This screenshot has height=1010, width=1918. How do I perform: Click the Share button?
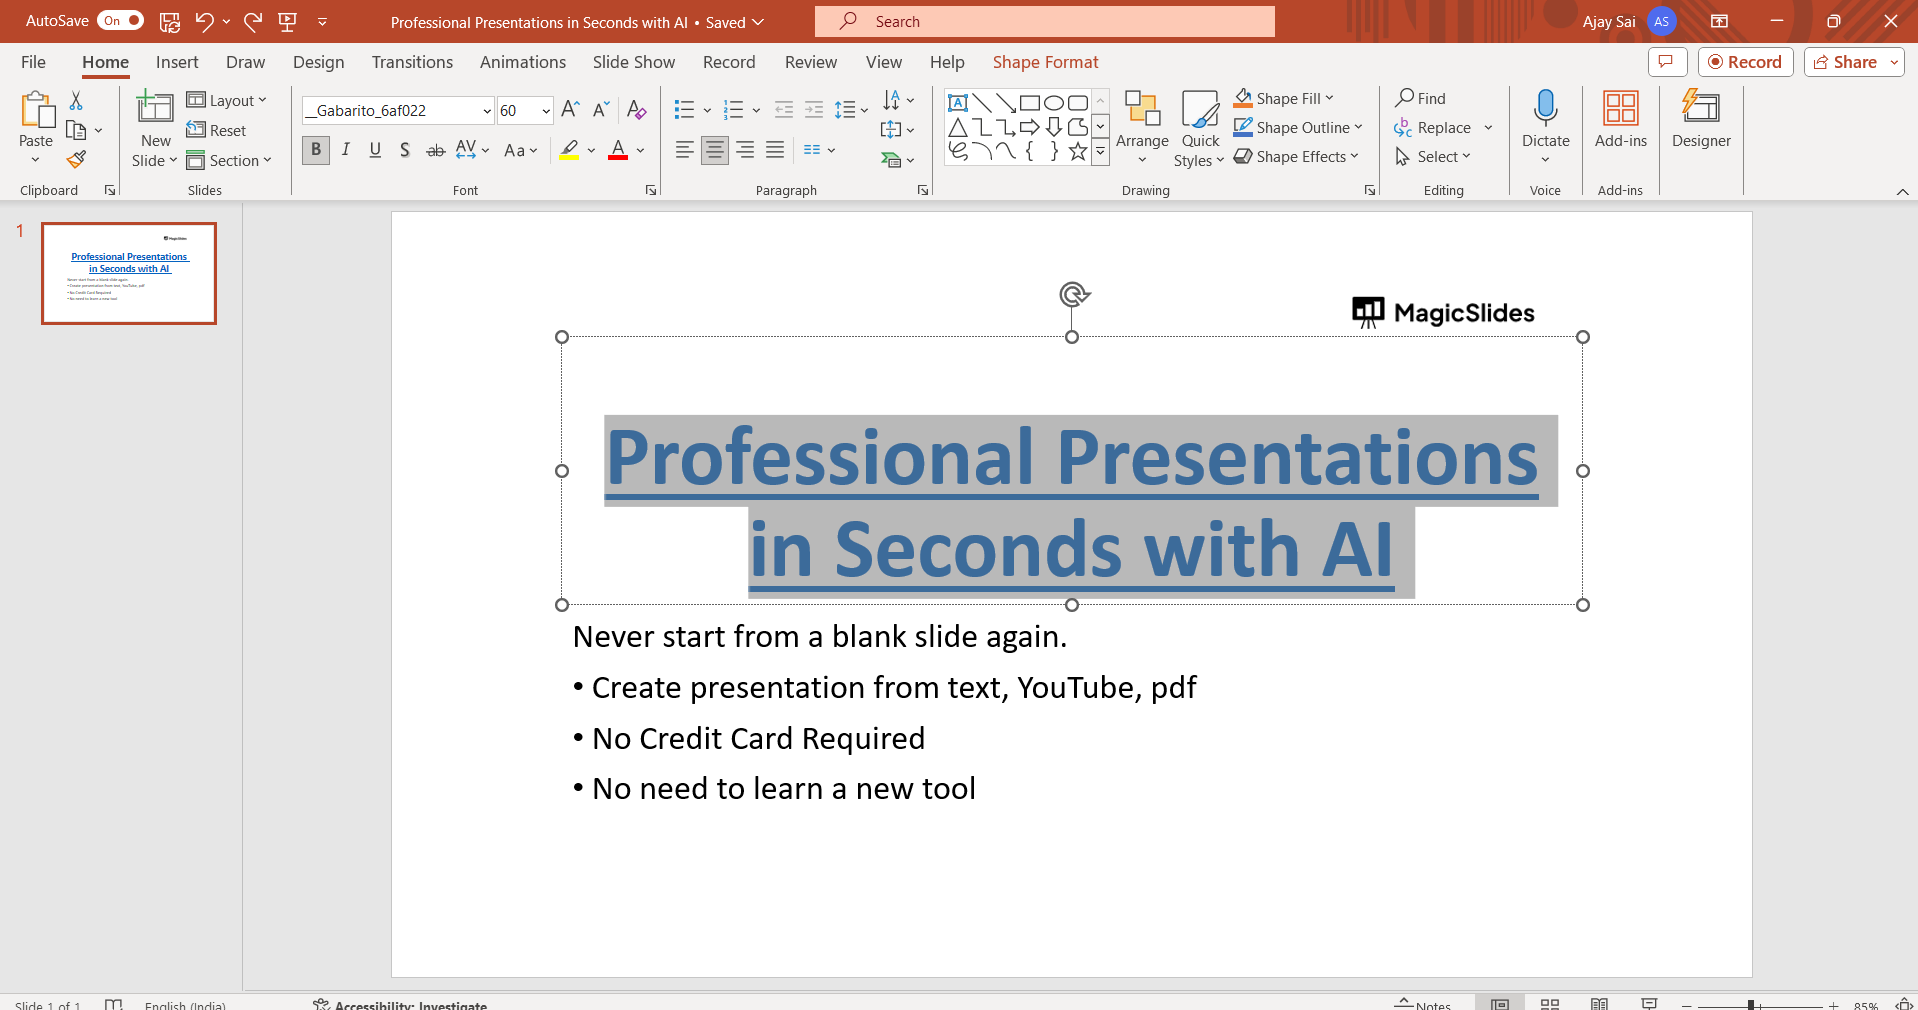click(1845, 62)
